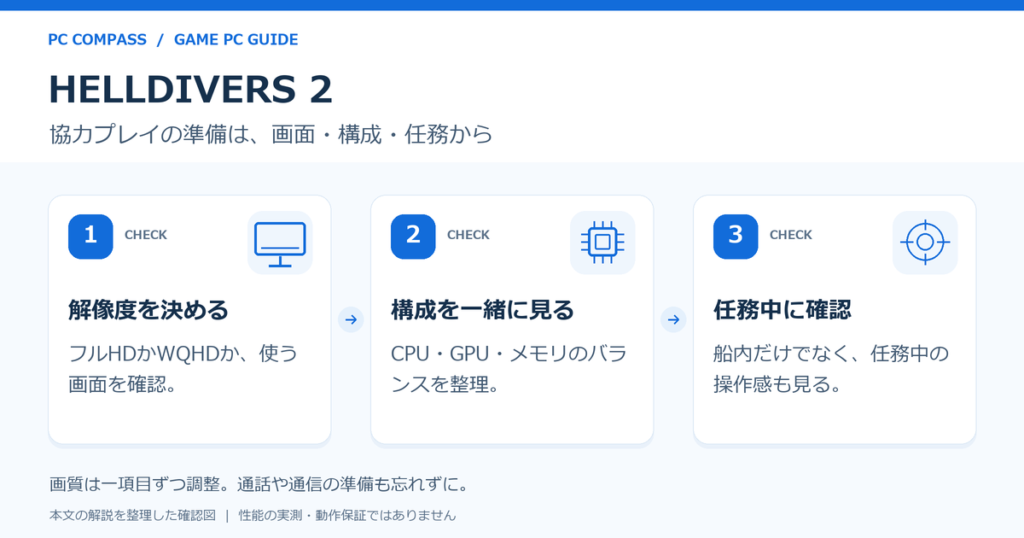Click the arrow between cards 1 and 2
Image resolution: width=1024 pixels, height=538 pixels.
pos(351,320)
